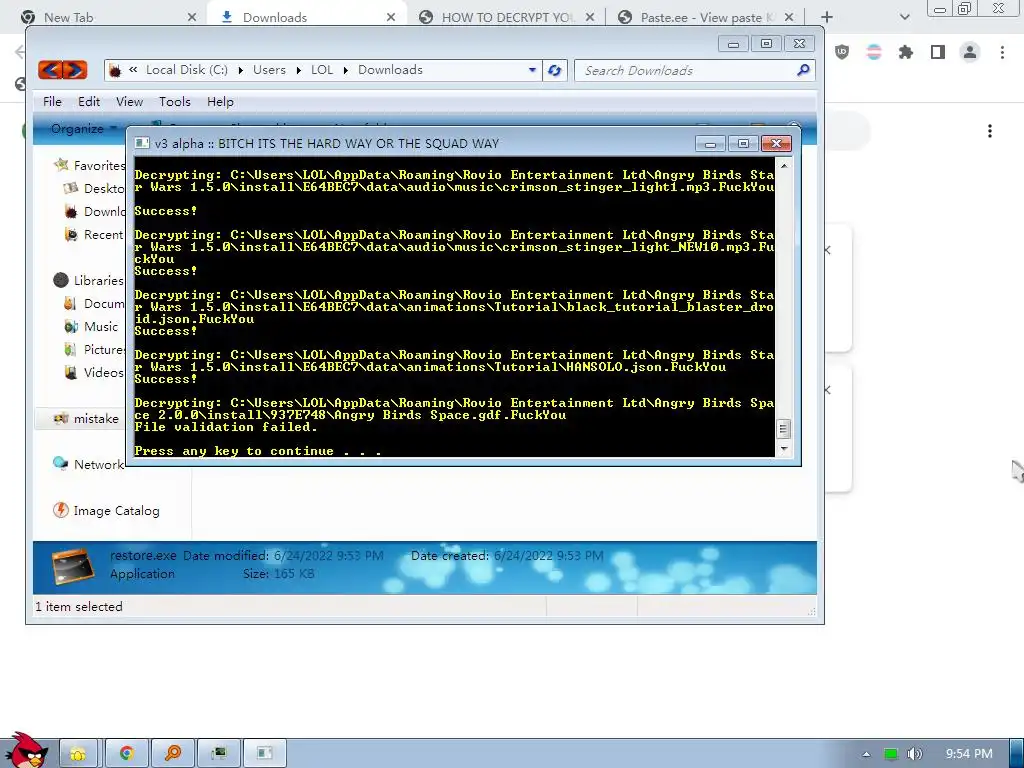
Task: Open yellow bird Explorer taskbar icon
Action: tap(78, 754)
